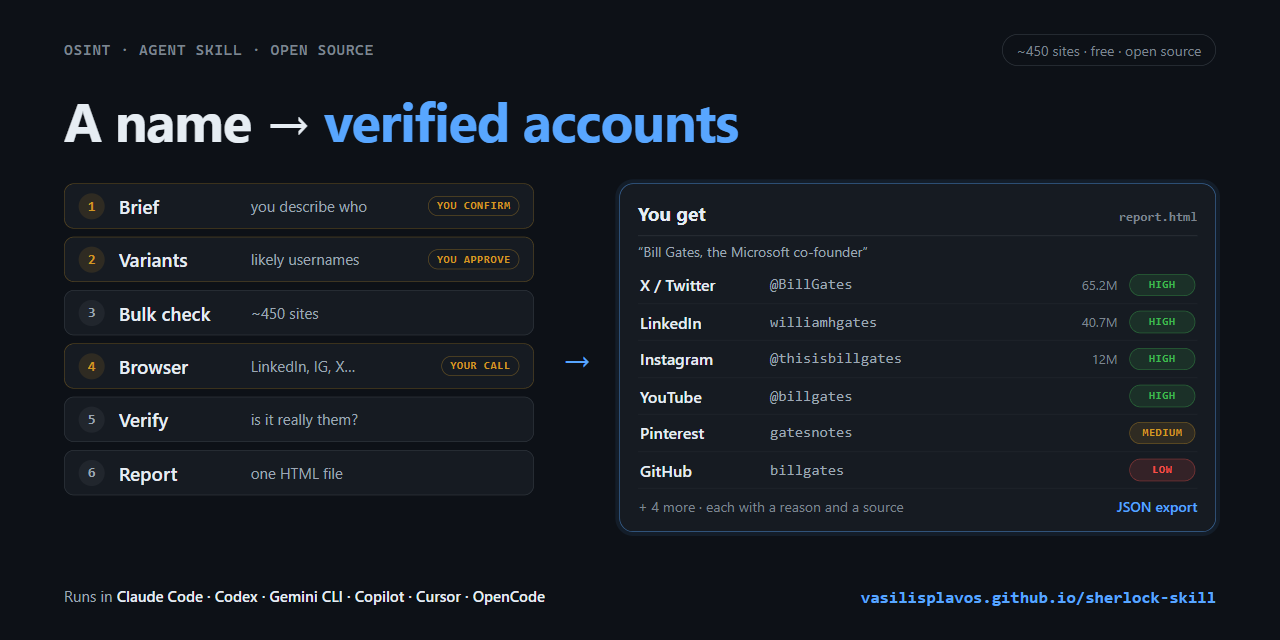Click "Gemini CLI" in the footer
The image size is (1280, 640).
pyautogui.click(x=306, y=597)
